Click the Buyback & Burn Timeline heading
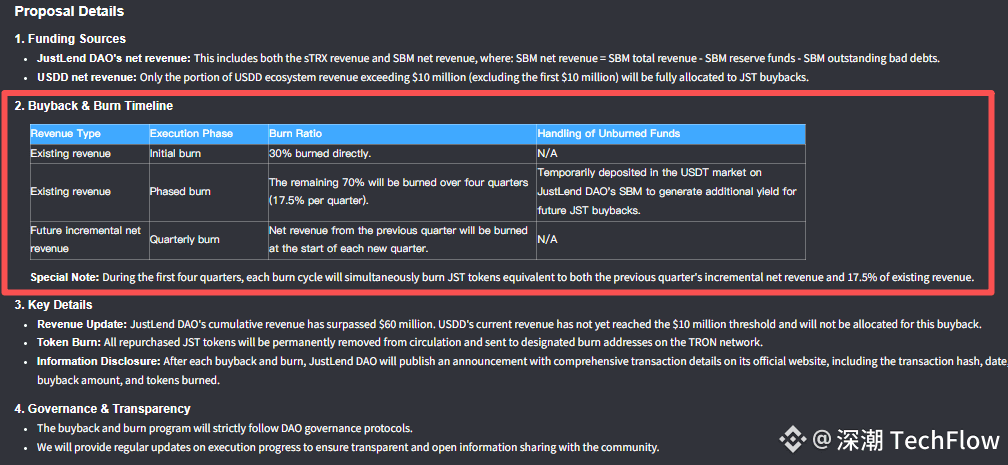Image resolution: width=1008 pixels, height=465 pixels. [x=94, y=105]
